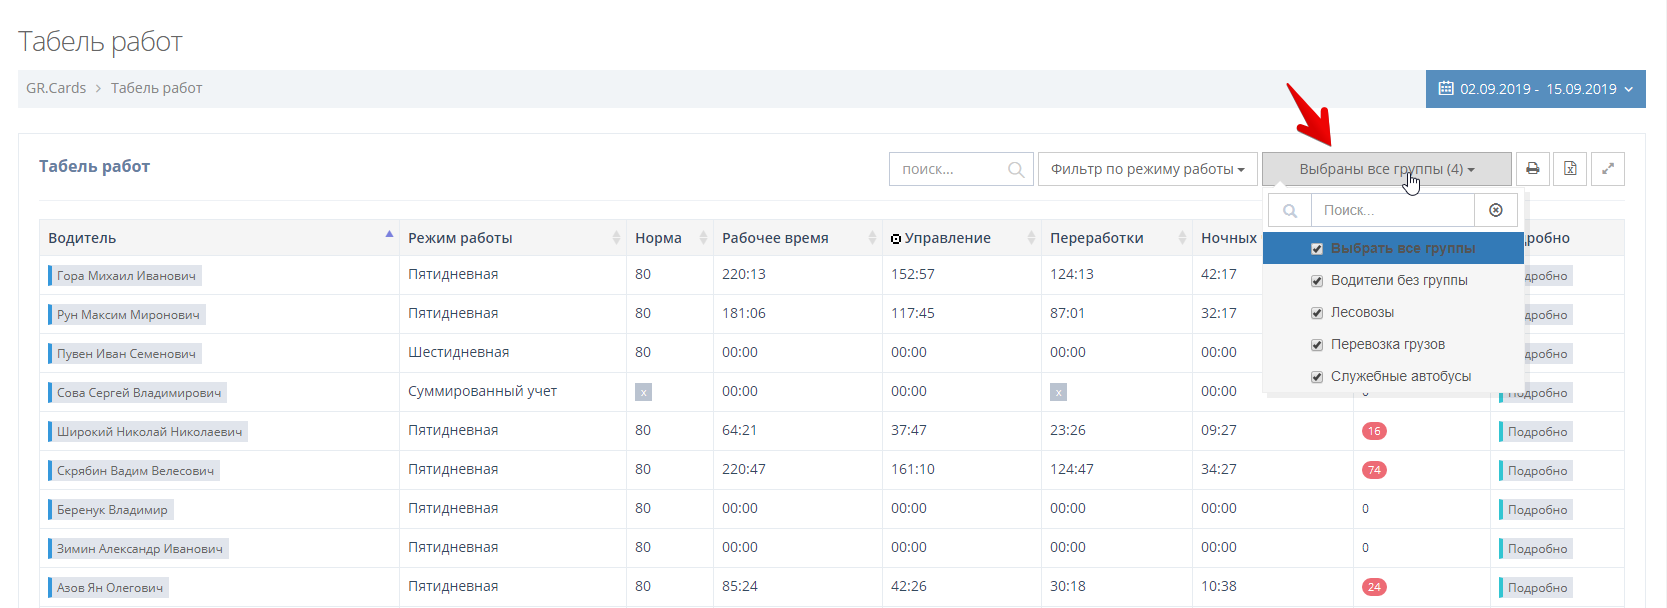Screen dimensions: 1667x608
Task: Go to GR.Cards breadcrumb link
Action: pos(56,88)
